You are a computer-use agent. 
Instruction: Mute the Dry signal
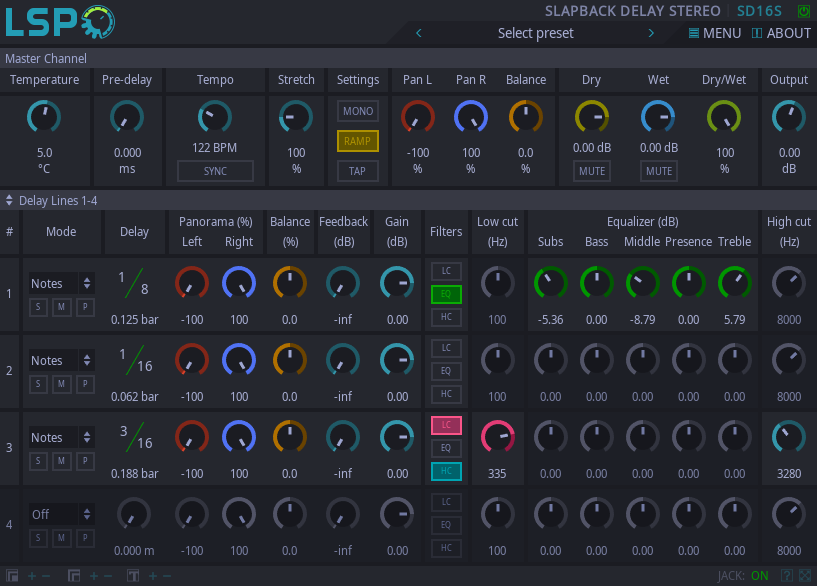coord(591,171)
